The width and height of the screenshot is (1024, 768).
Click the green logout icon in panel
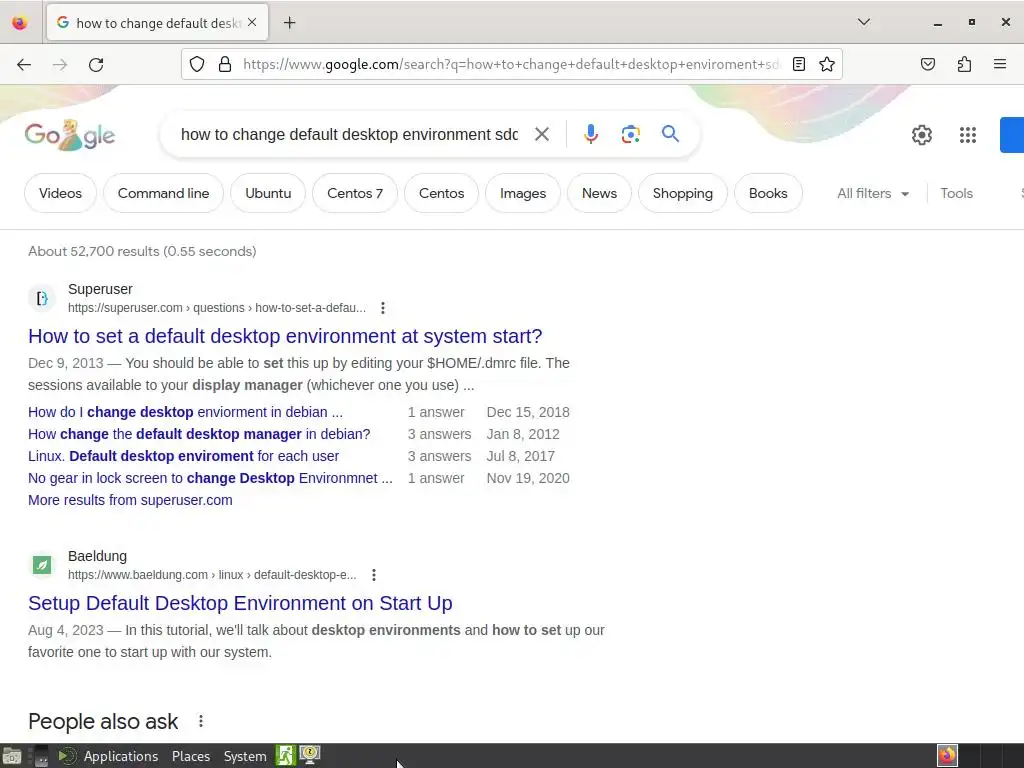pos(285,756)
